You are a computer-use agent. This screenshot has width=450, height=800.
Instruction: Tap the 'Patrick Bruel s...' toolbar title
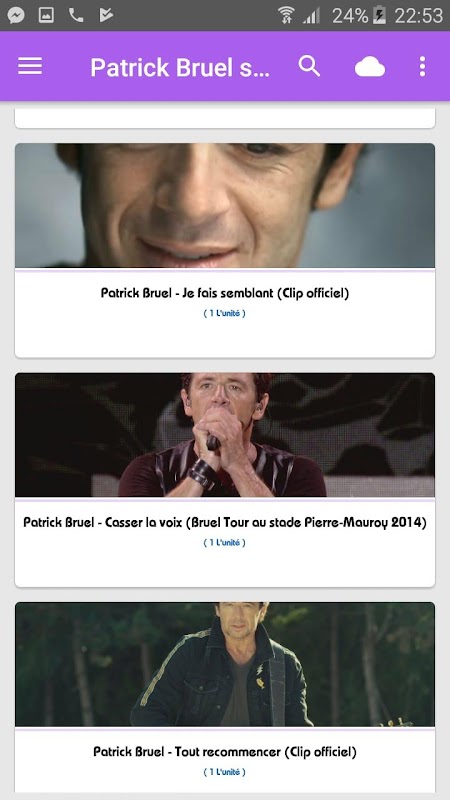[x=180, y=67]
